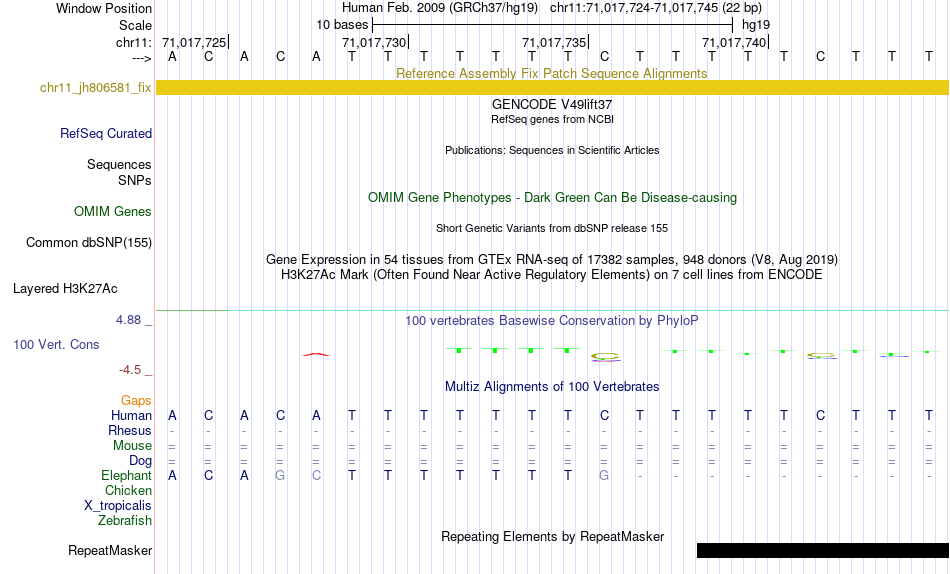Click the red conservation arc in PhyloP track
This screenshot has height=574, width=950.
tap(316, 354)
